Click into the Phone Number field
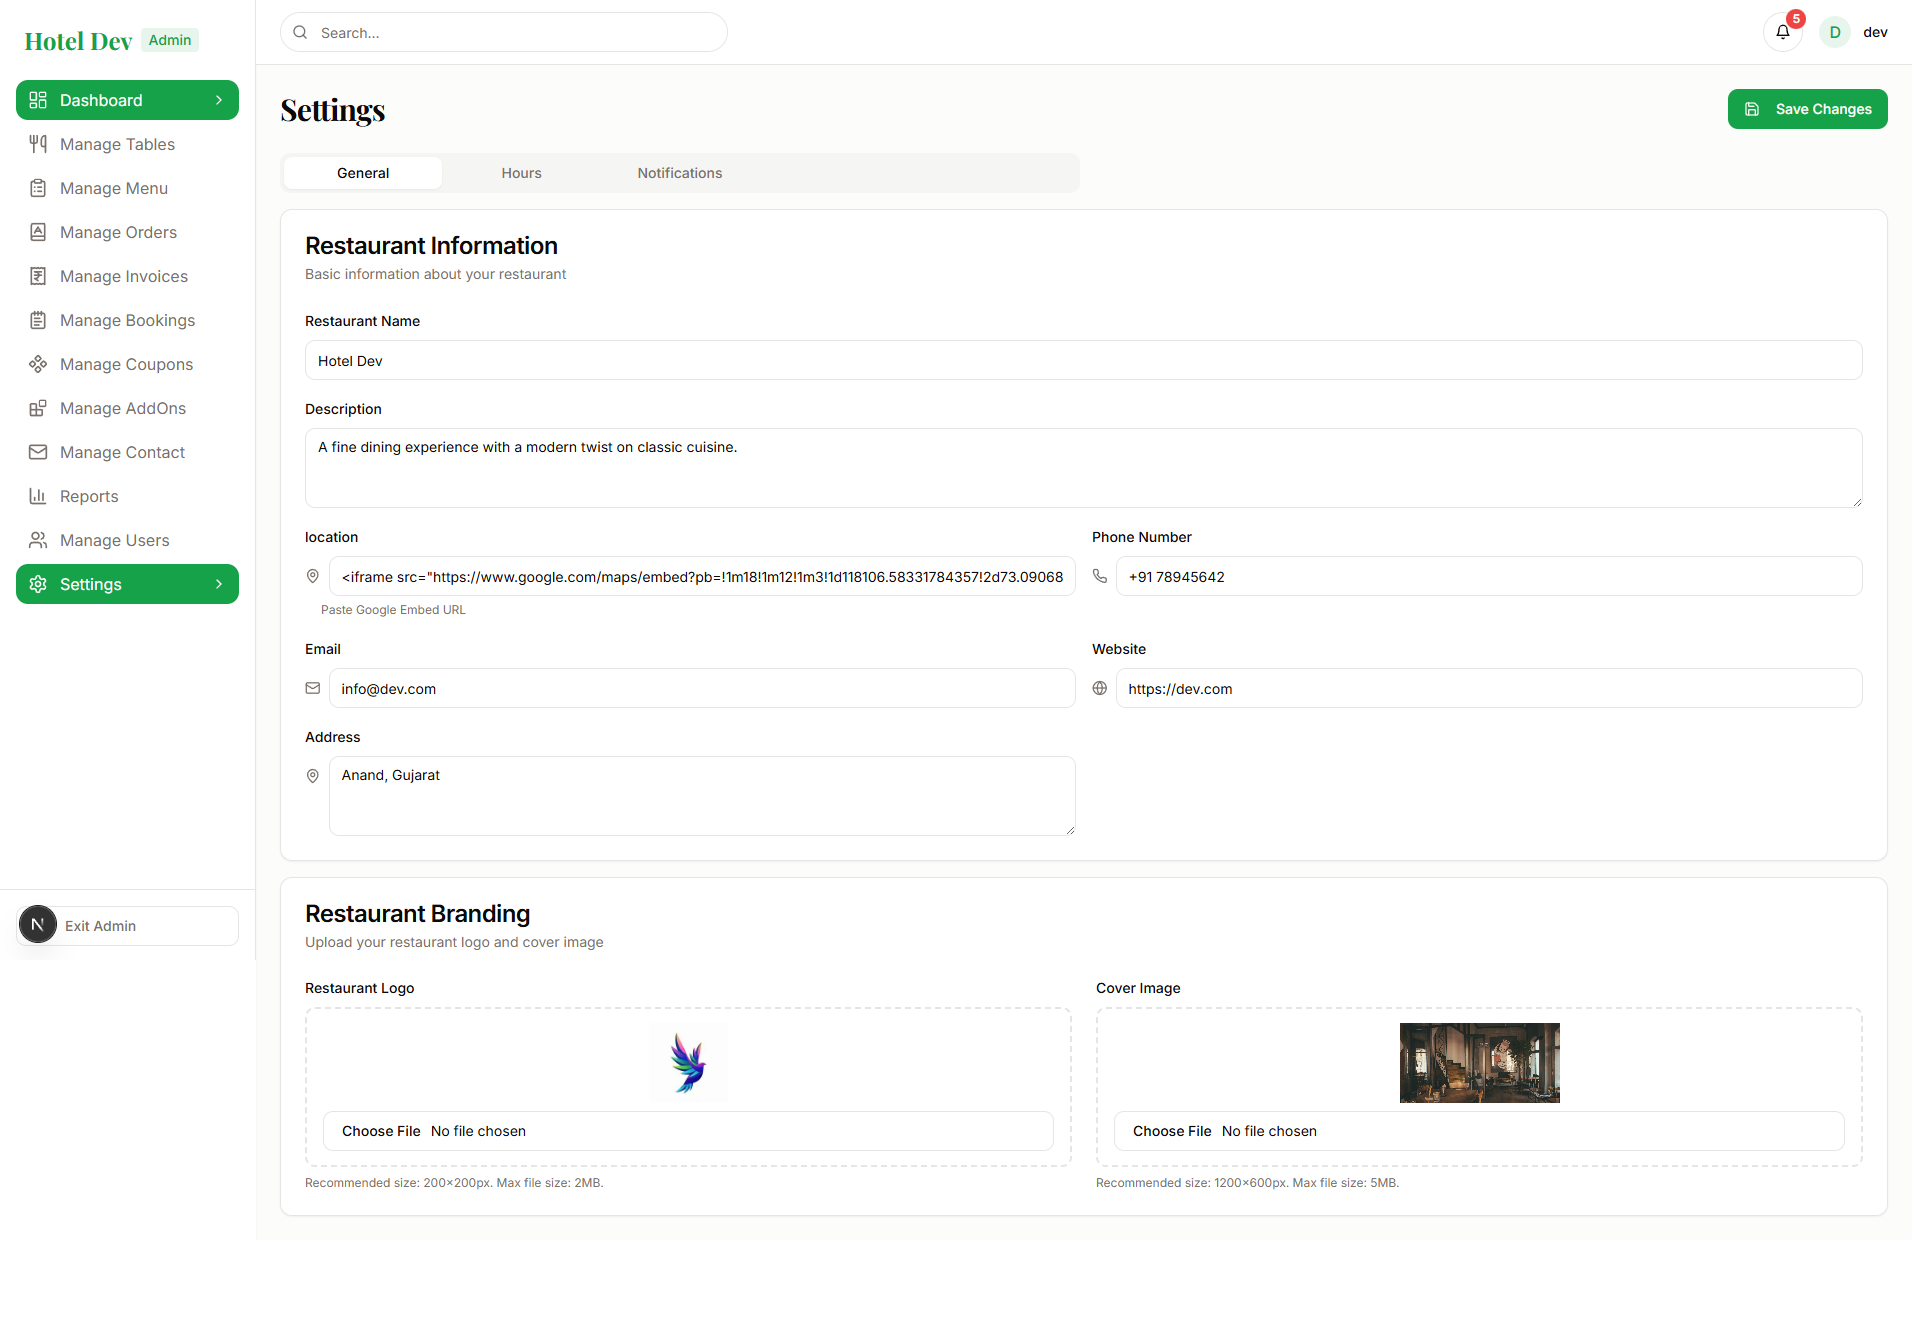The image size is (1912, 1326). (1488, 577)
